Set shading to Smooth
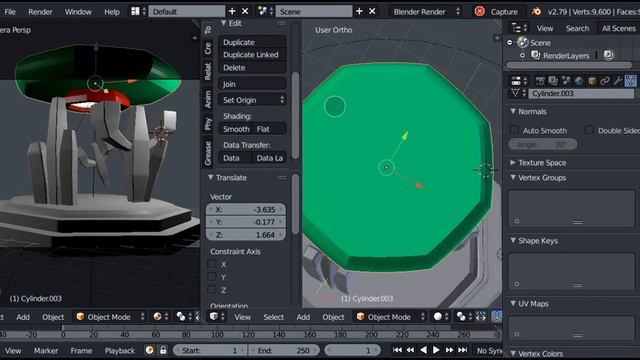The image size is (640, 360). [236, 129]
